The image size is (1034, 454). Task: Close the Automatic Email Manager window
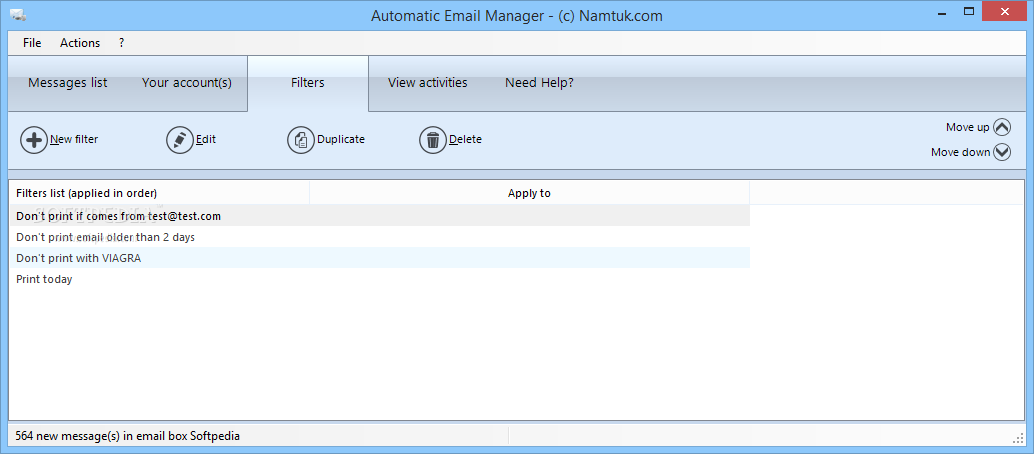tap(1005, 11)
